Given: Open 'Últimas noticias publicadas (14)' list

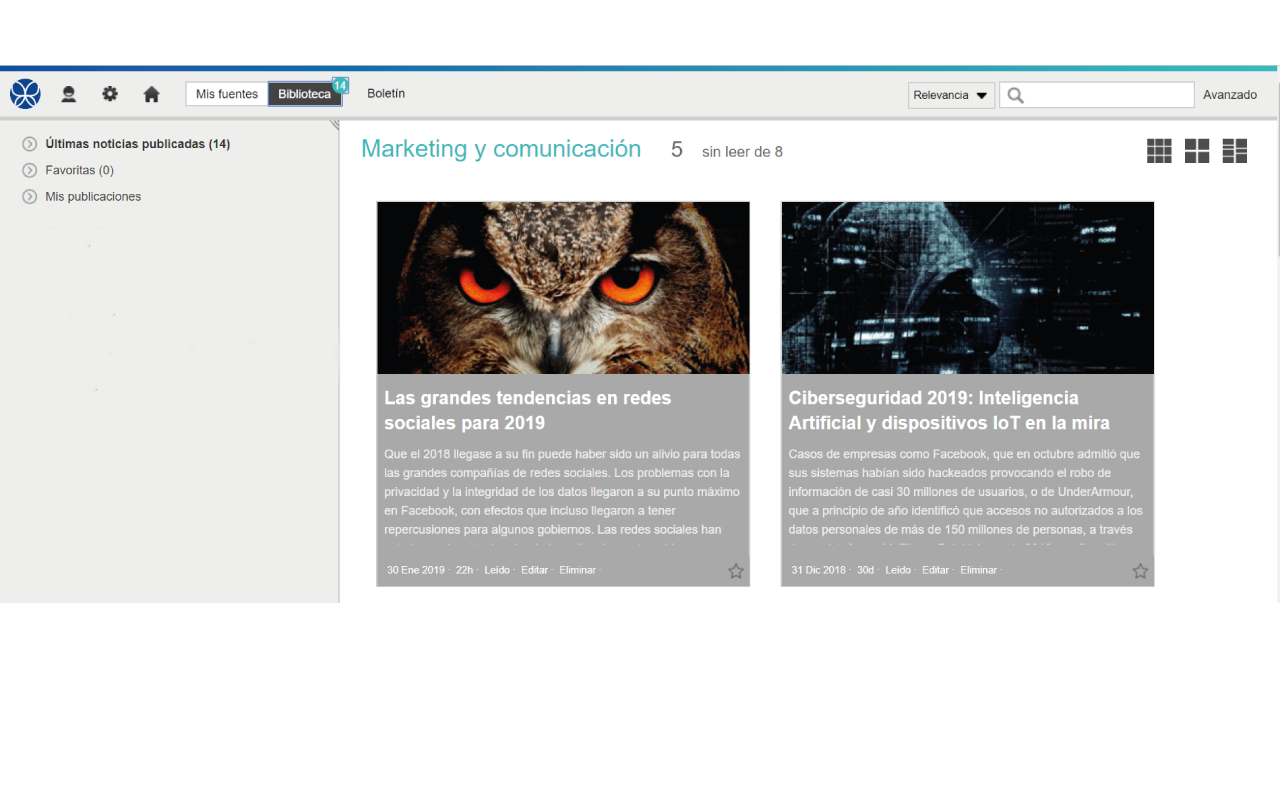Looking at the screenshot, I should 138,144.
